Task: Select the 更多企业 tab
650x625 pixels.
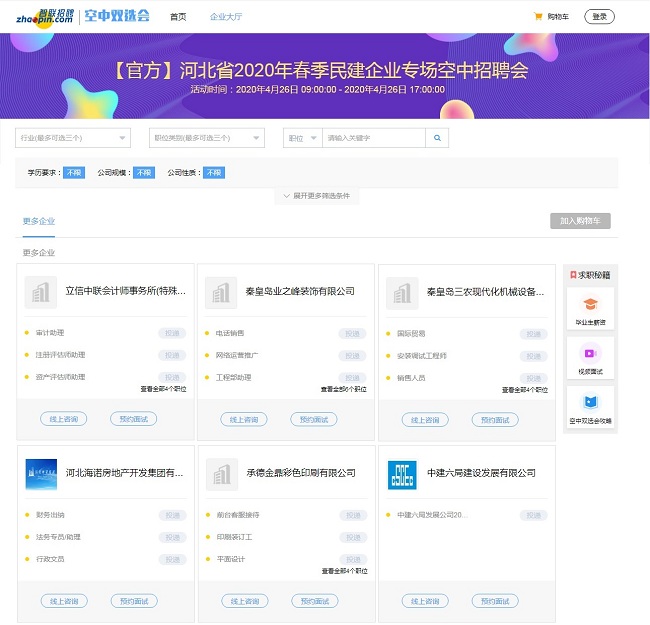Action: (39, 221)
